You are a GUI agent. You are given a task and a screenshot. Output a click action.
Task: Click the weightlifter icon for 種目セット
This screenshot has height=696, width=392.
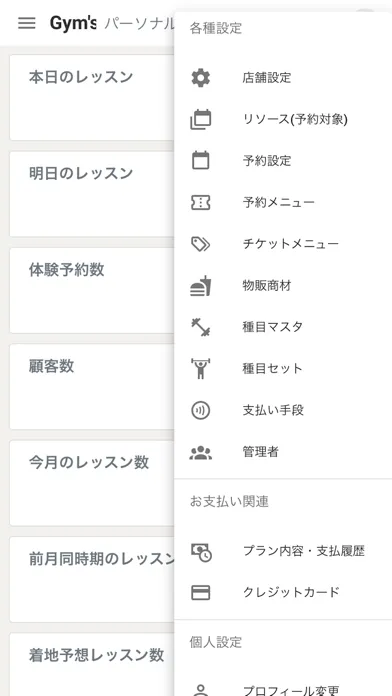click(x=201, y=368)
